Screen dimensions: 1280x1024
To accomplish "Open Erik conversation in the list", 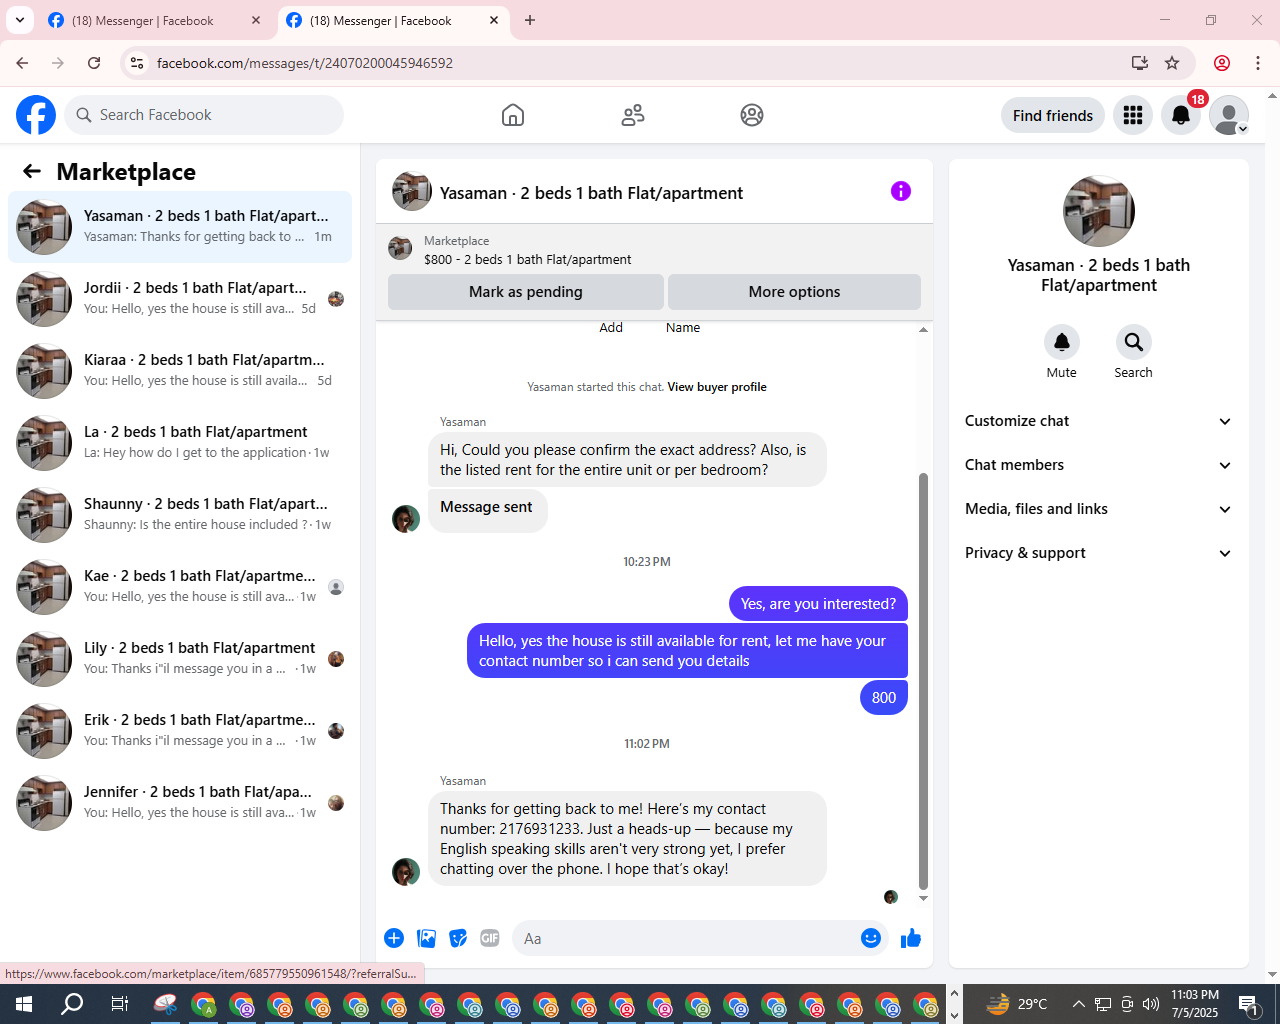I will click(x=180, y=731).
